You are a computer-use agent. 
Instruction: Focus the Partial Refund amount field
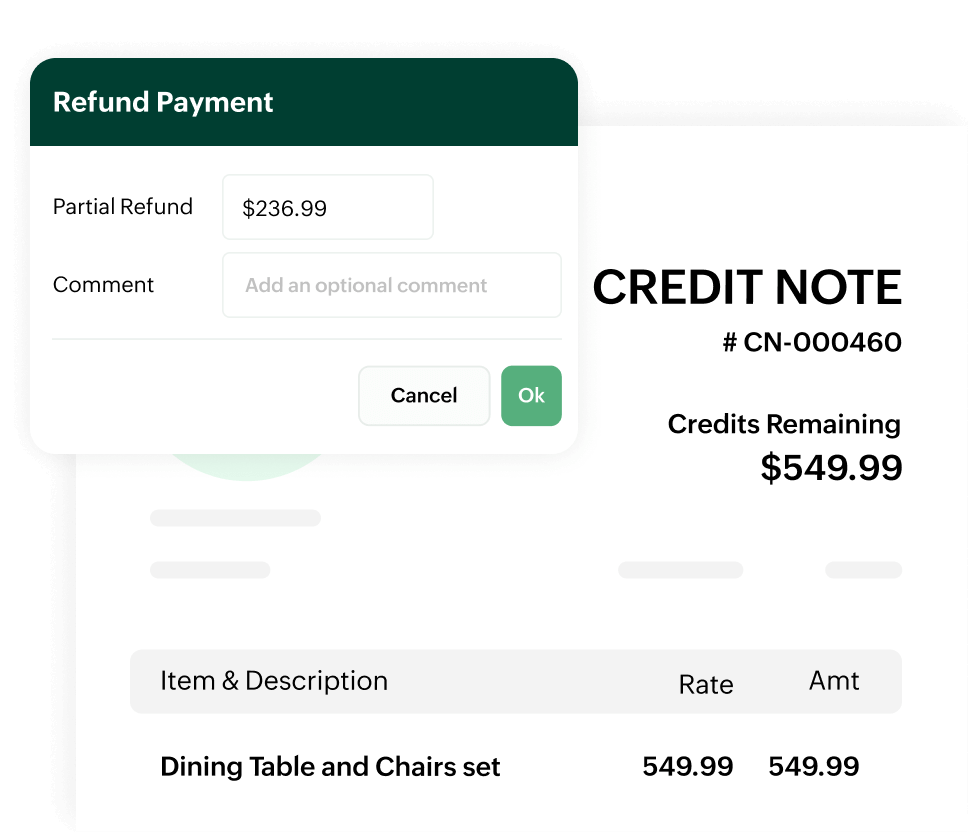click(x=327, y=208)
